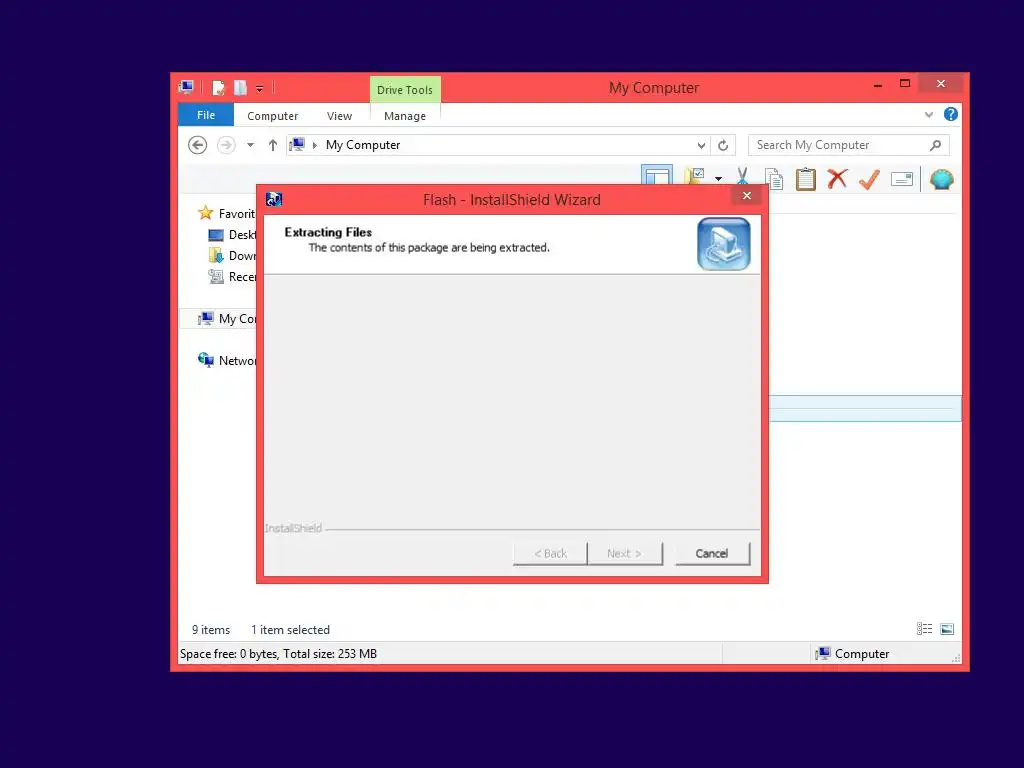Click the folder options checkmark icon

pos(694,176)
